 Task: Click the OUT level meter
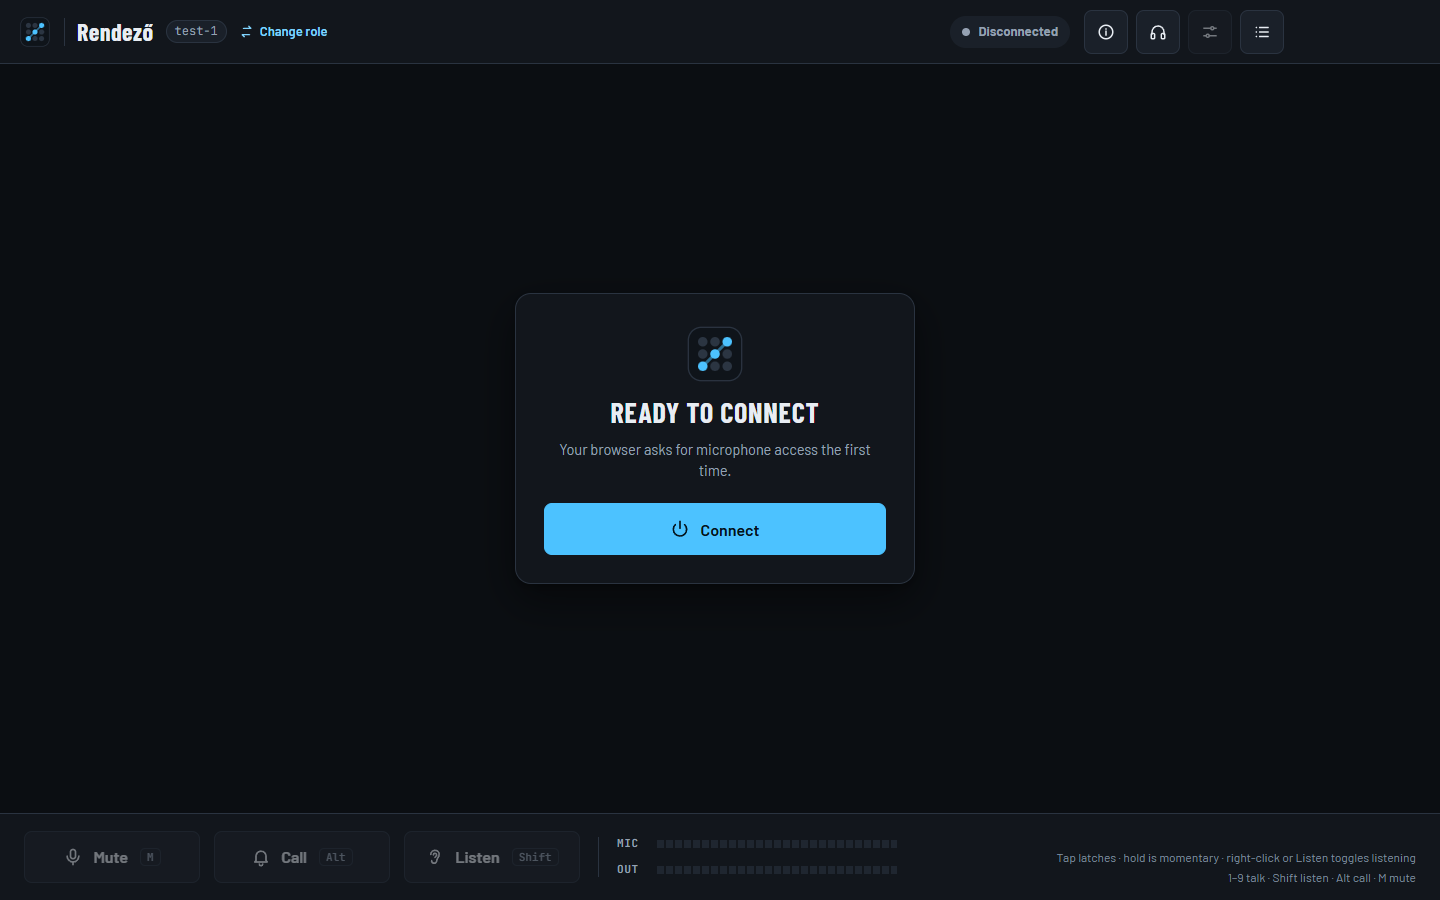click(777, 870)
